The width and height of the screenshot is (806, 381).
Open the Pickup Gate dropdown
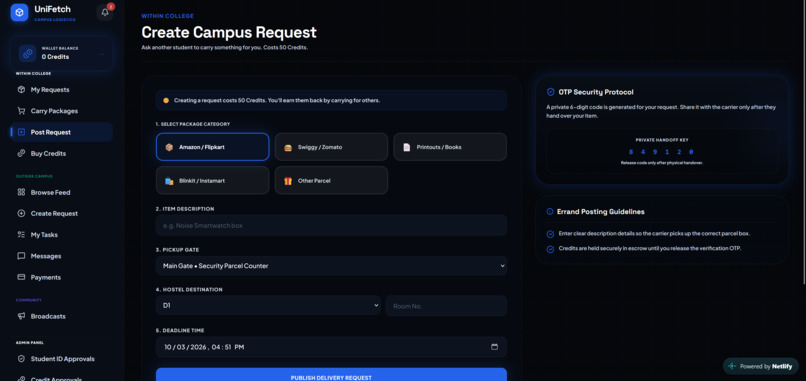click(x=331, y=266)
